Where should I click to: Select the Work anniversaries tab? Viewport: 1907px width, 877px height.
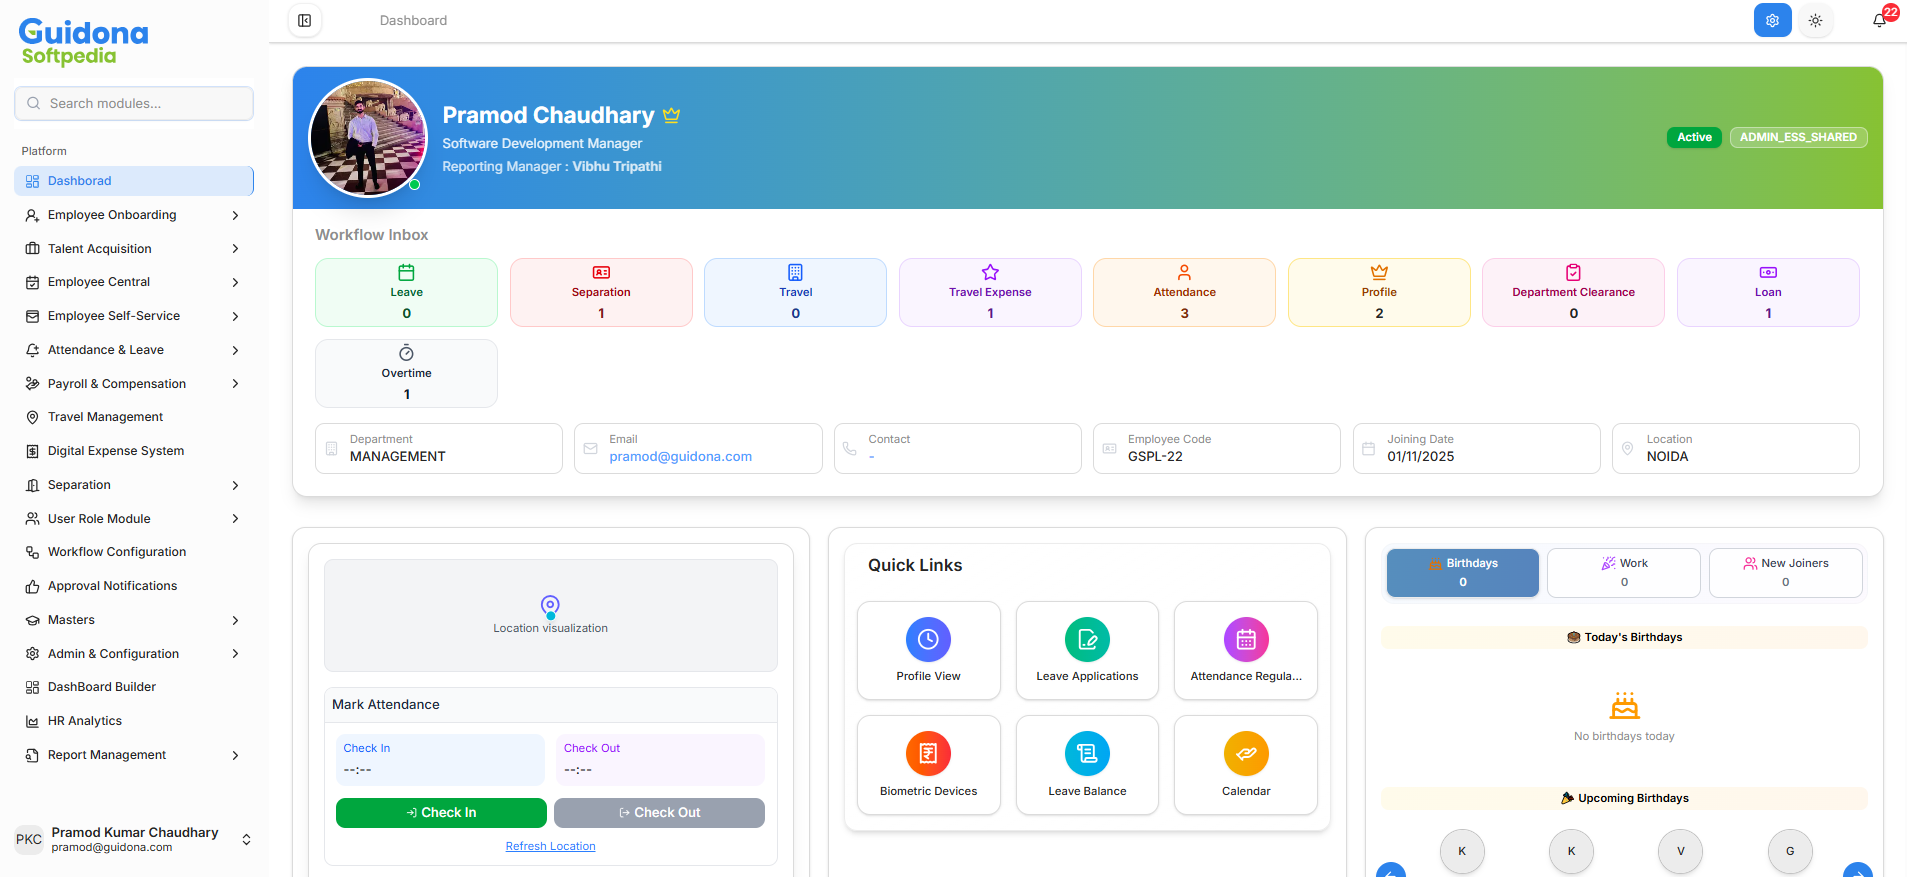[1623, 572]
